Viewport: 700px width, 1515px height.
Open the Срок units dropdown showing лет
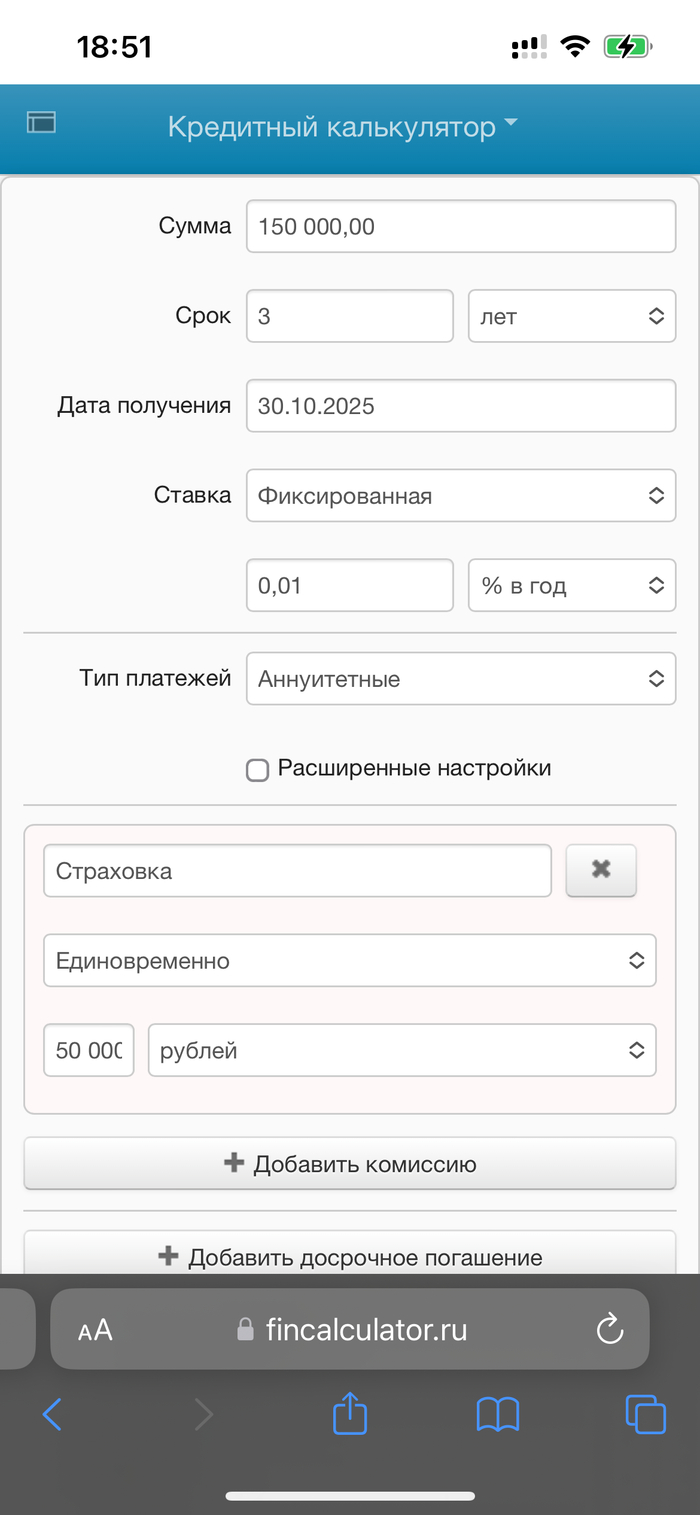pyautogui.click(x=571, y=316)
